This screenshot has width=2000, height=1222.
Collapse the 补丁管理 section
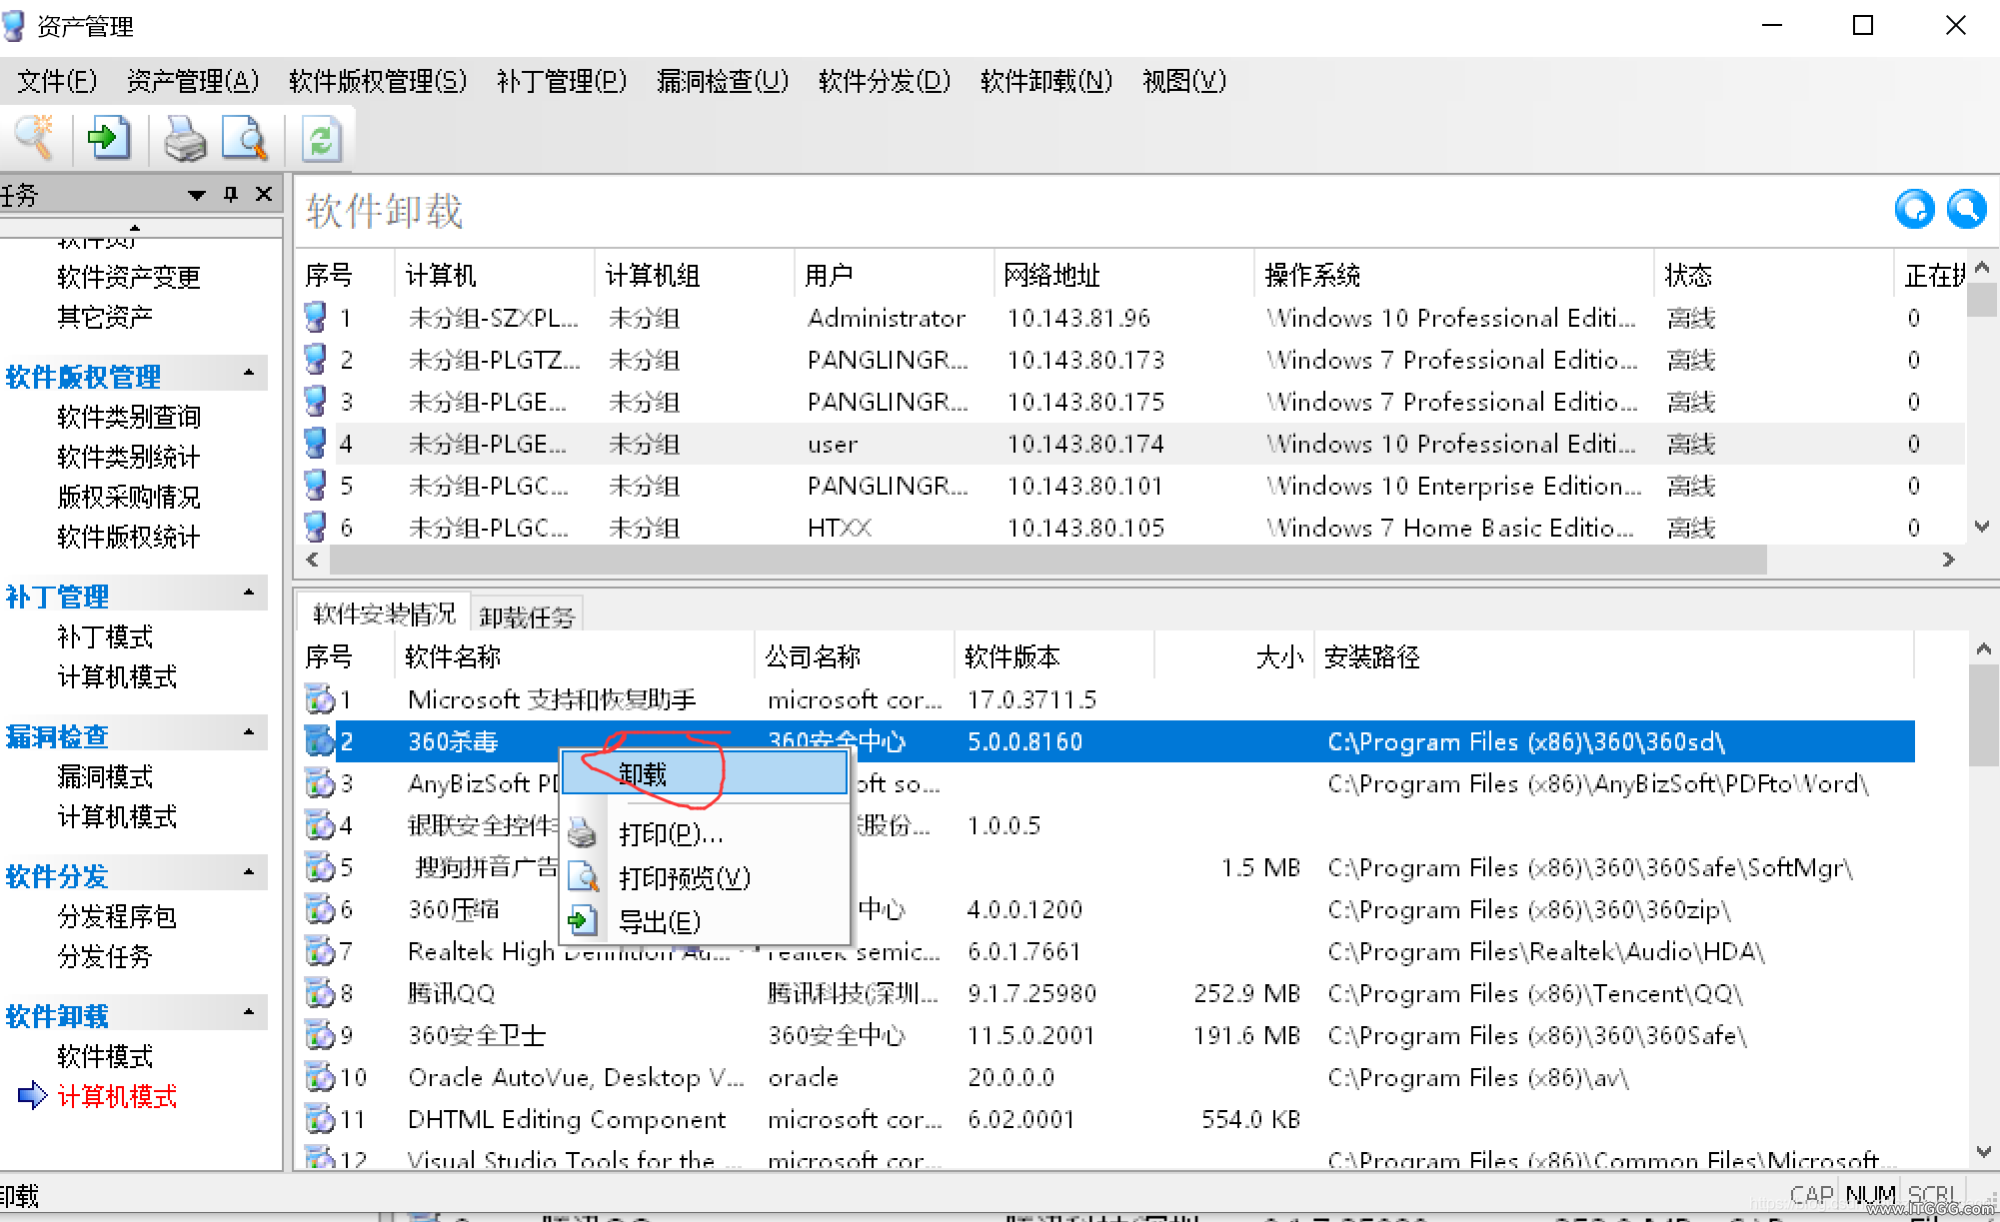248,593
